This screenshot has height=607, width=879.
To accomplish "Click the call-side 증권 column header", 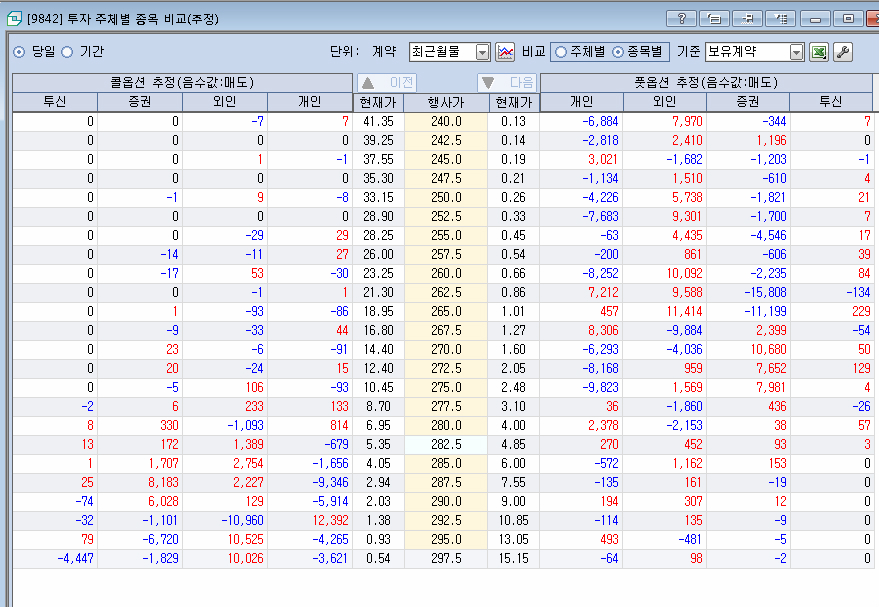I will tap(140, 101).
